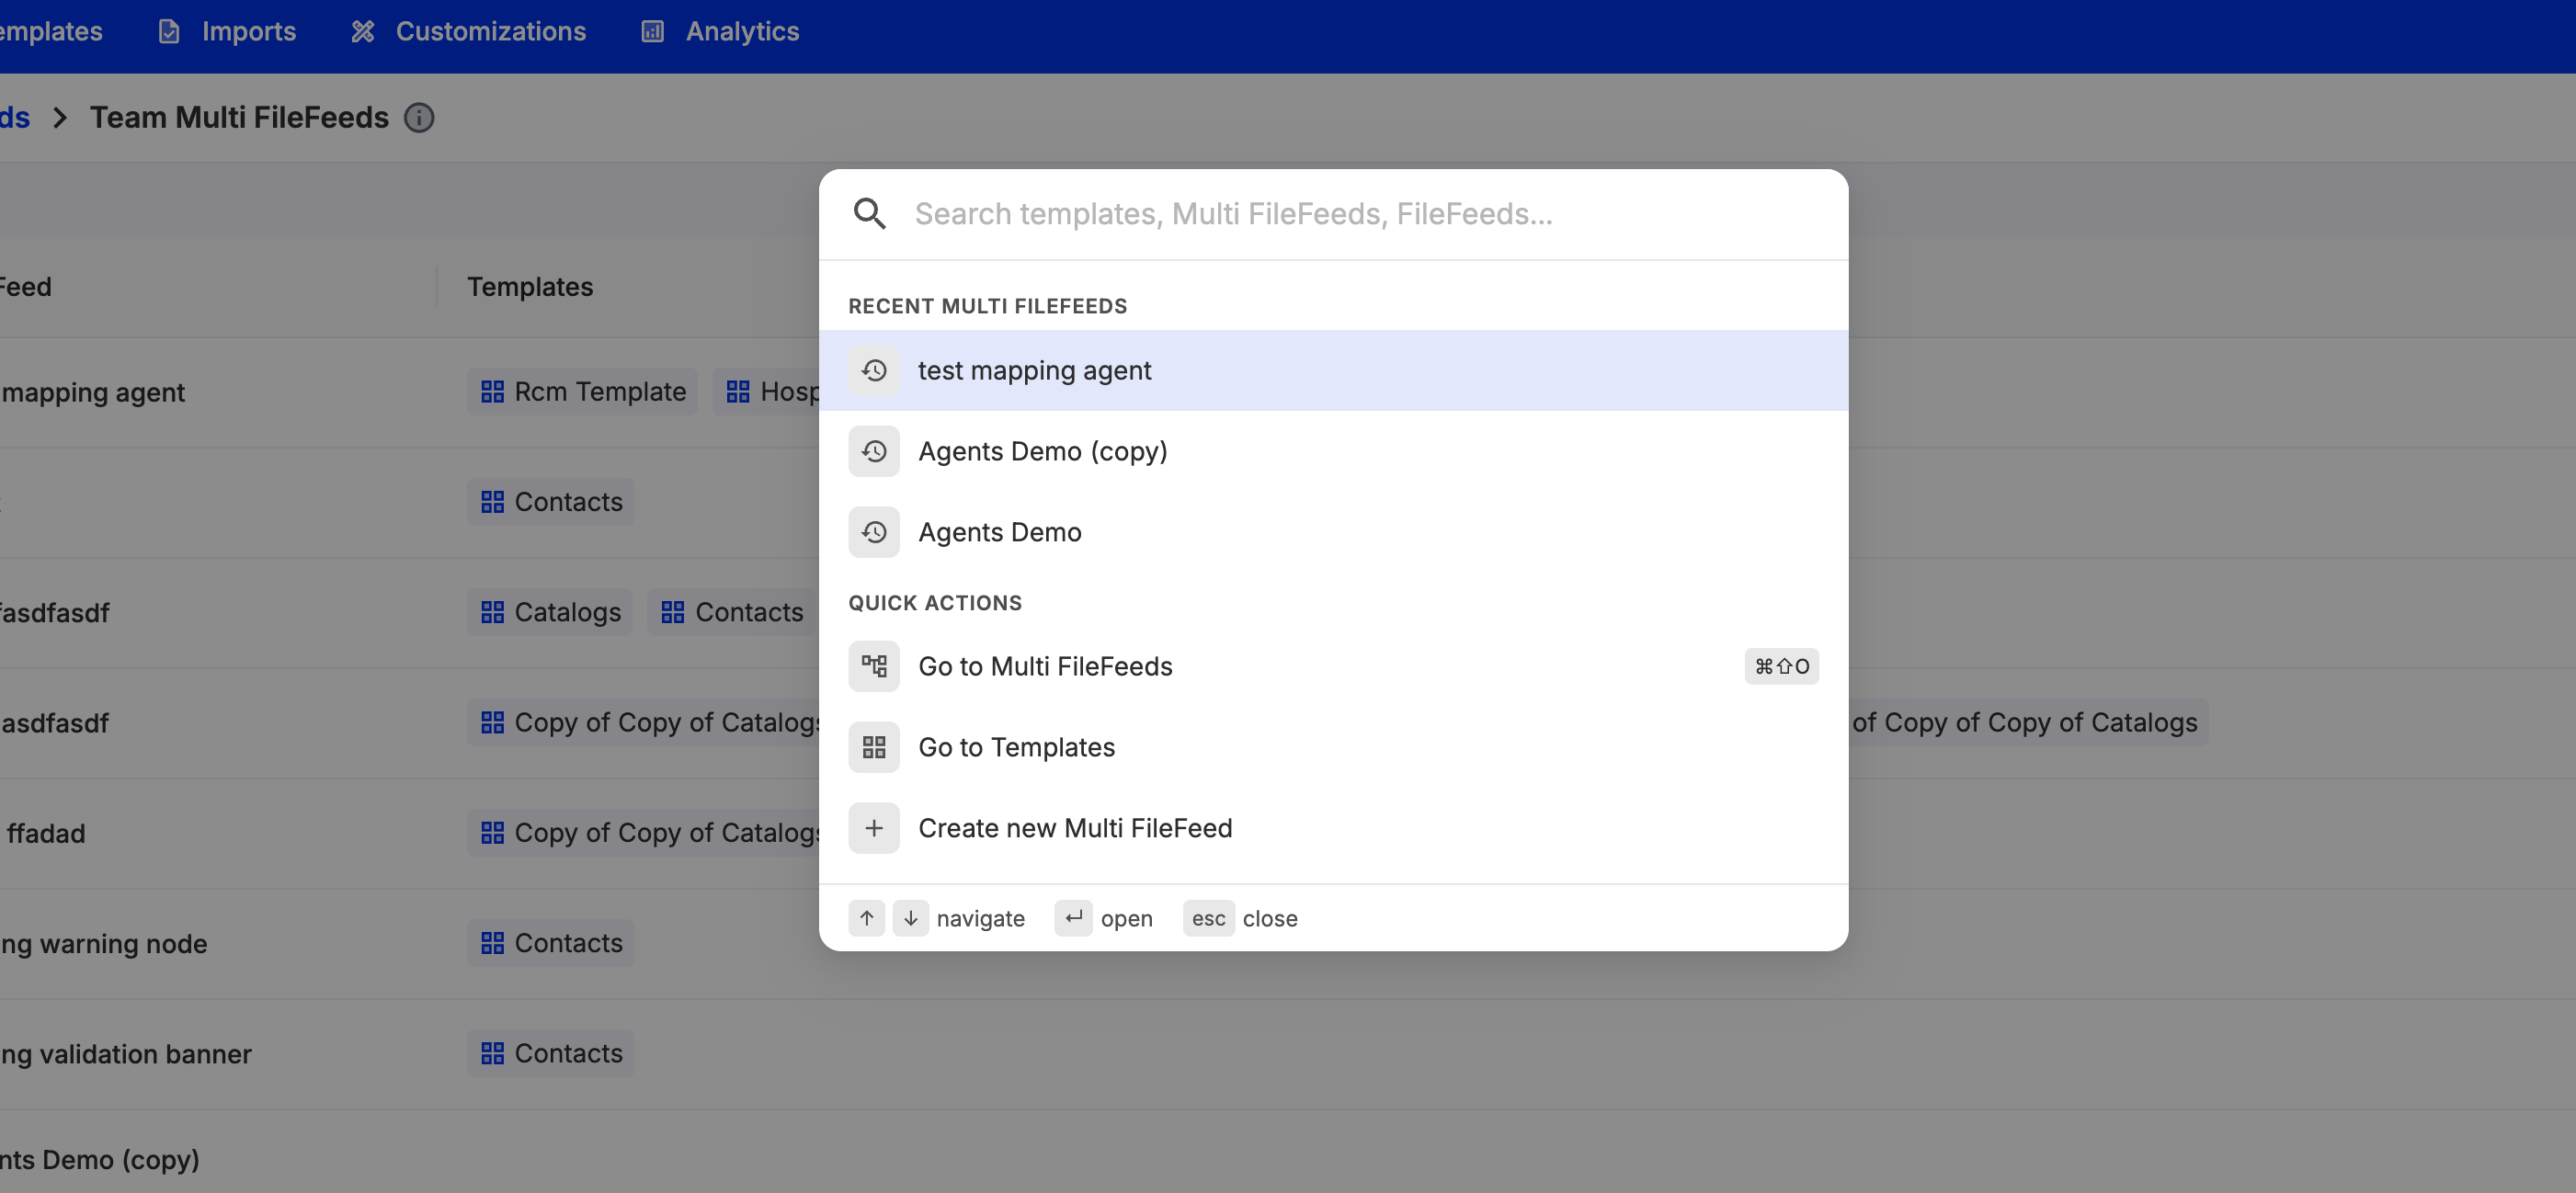This screenshot has height=1193, width=2576.
Task: Click Contacts tag next to Catalogs
Action: [x=731, y=611]
